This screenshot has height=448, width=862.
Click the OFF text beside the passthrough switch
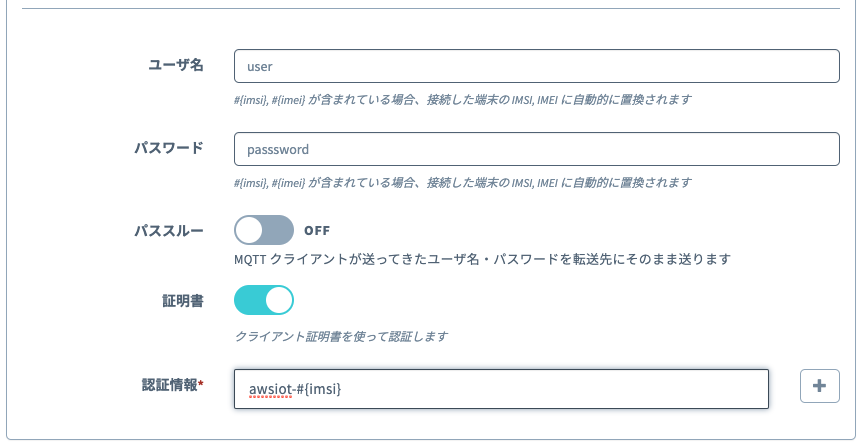tap(317, 230)
